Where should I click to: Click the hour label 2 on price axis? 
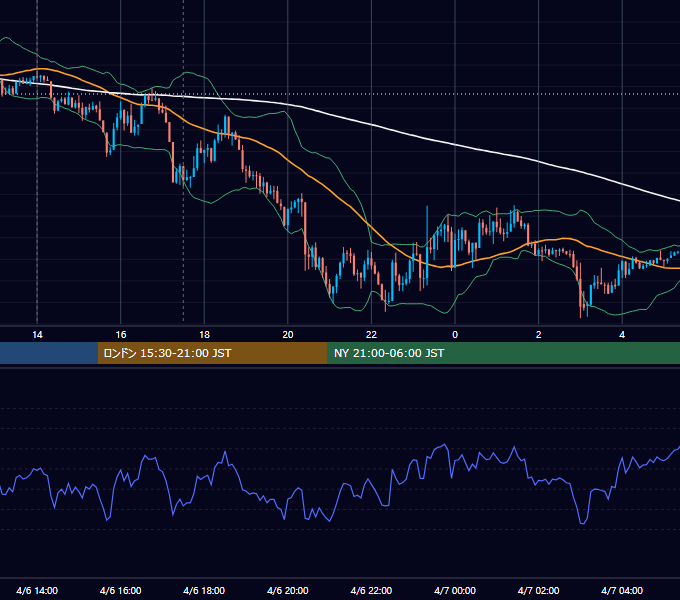(539, 335)
